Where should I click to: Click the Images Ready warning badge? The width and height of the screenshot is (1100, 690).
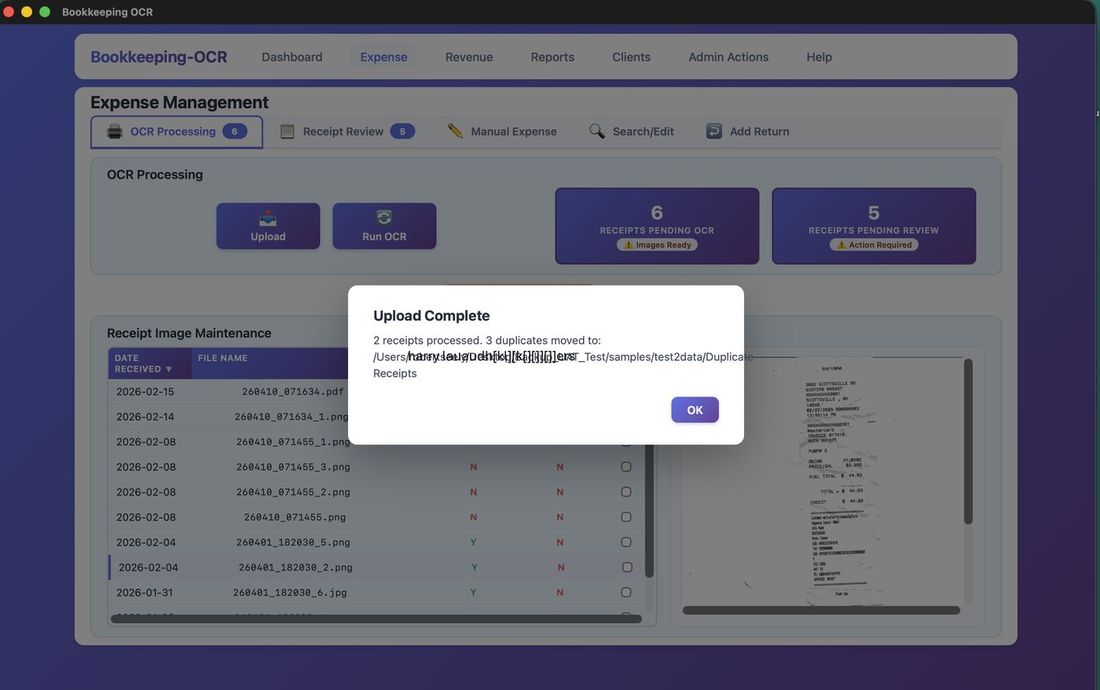point(656,244)
